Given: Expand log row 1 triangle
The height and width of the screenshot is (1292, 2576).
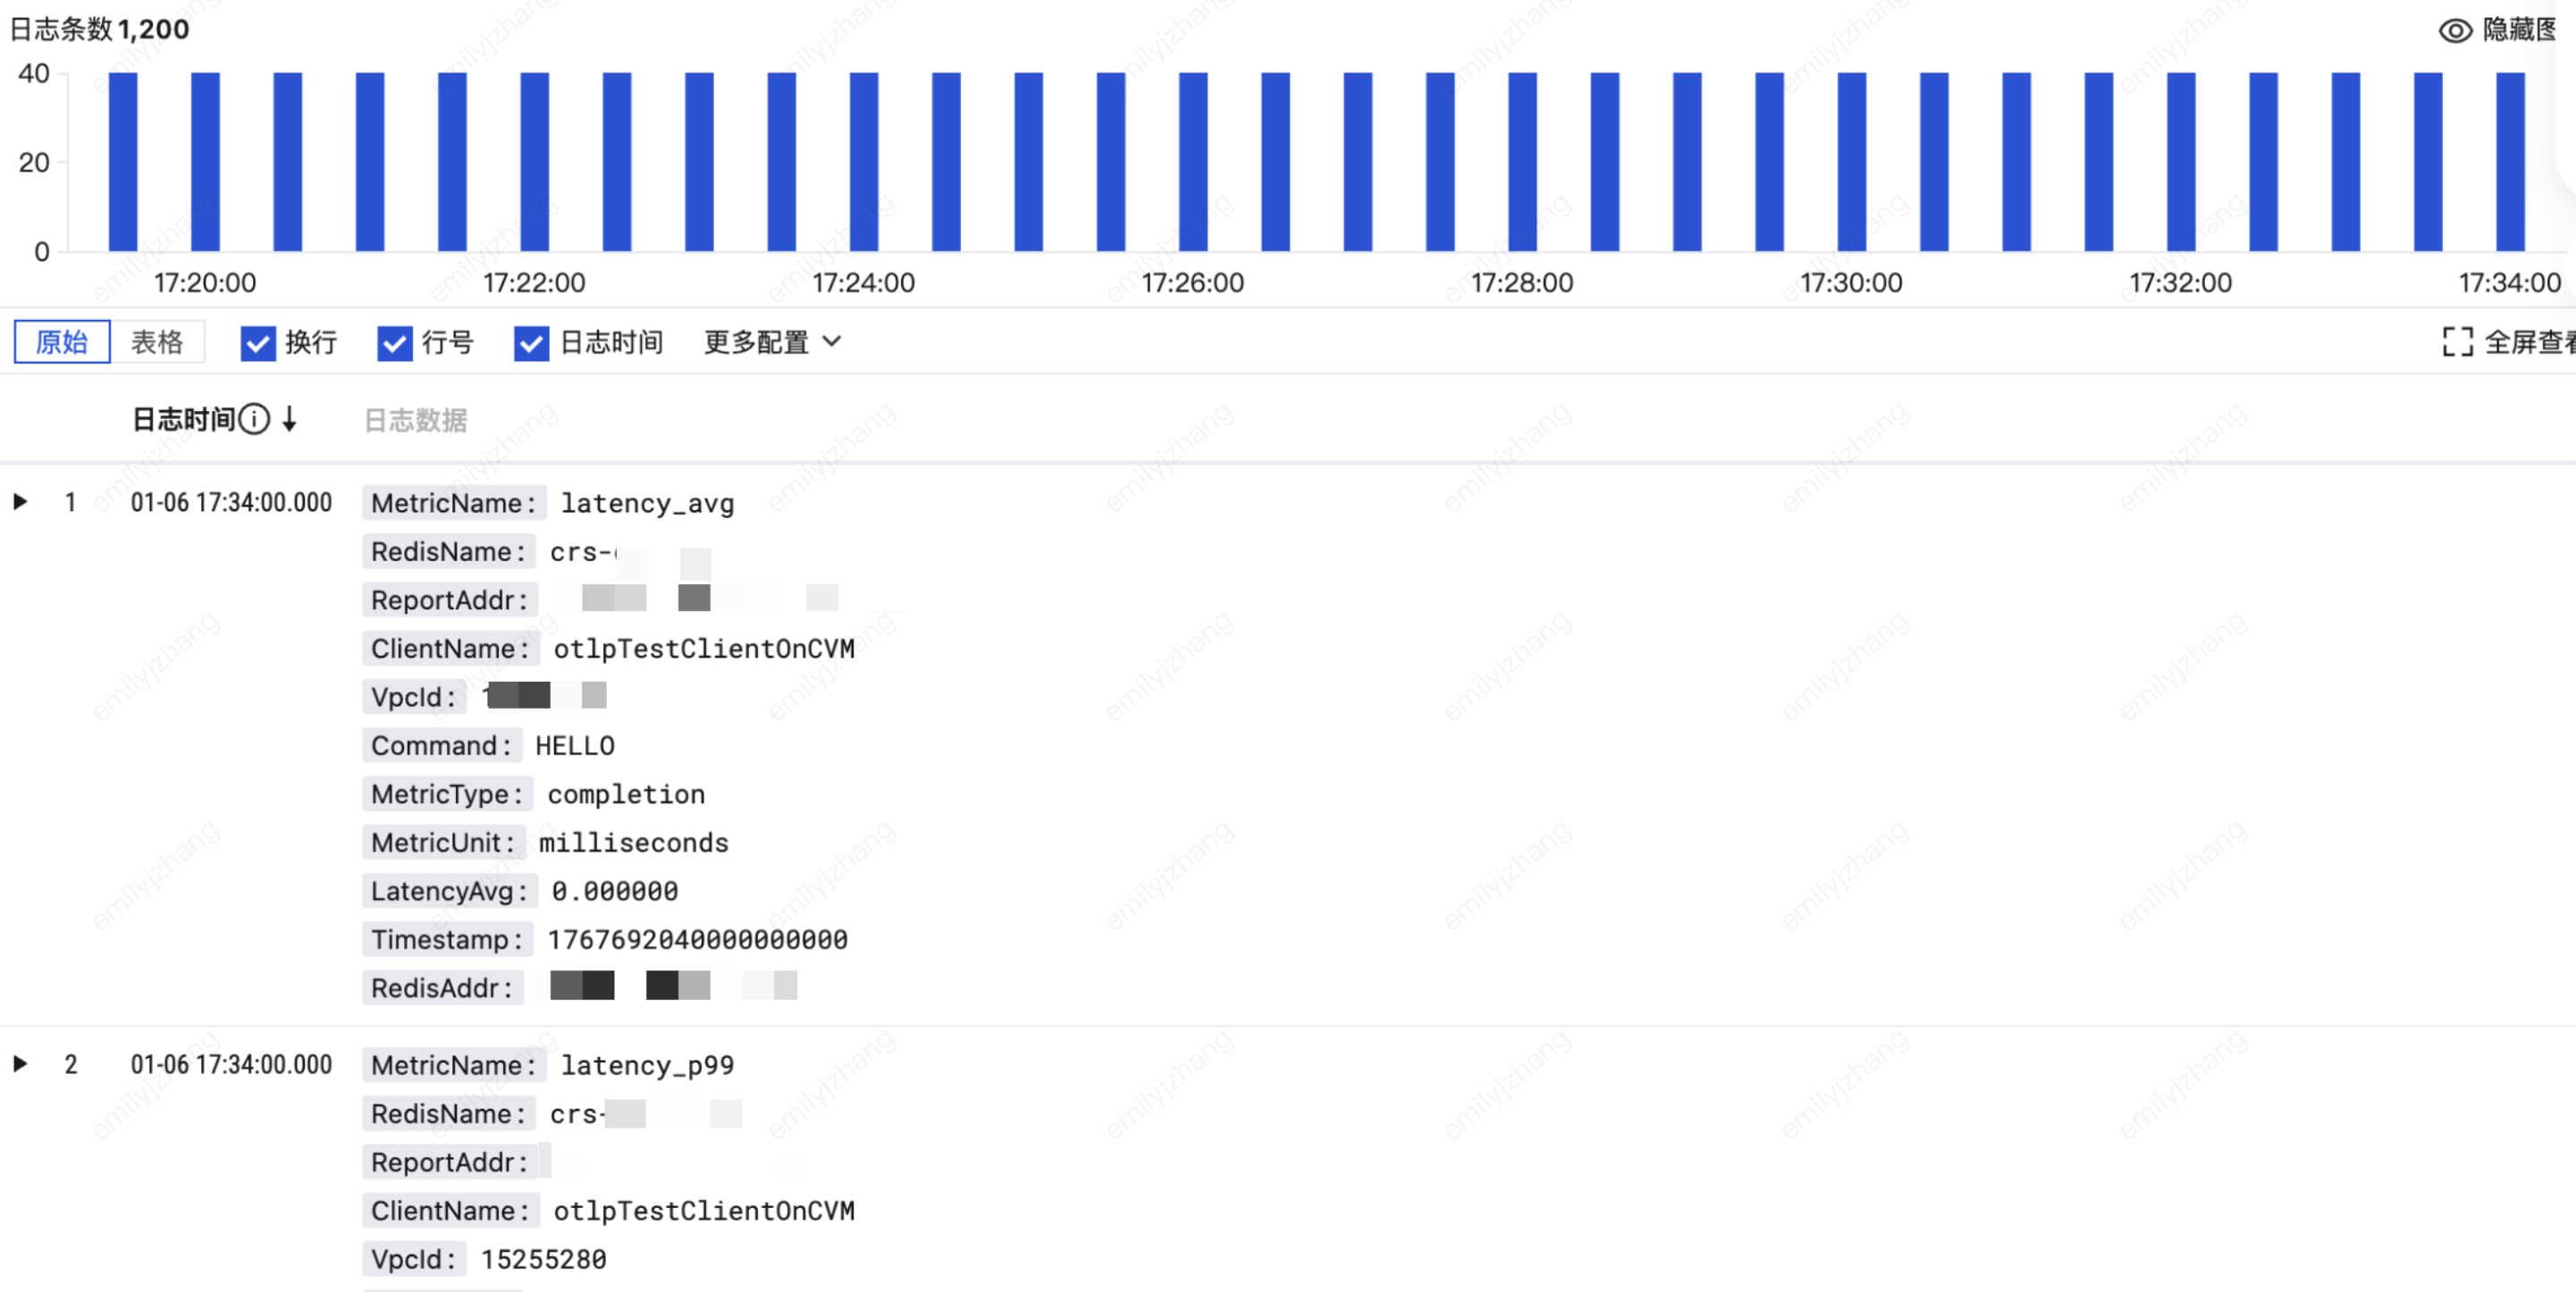Looking at the screenshot, I should click(x=20, y=502).
